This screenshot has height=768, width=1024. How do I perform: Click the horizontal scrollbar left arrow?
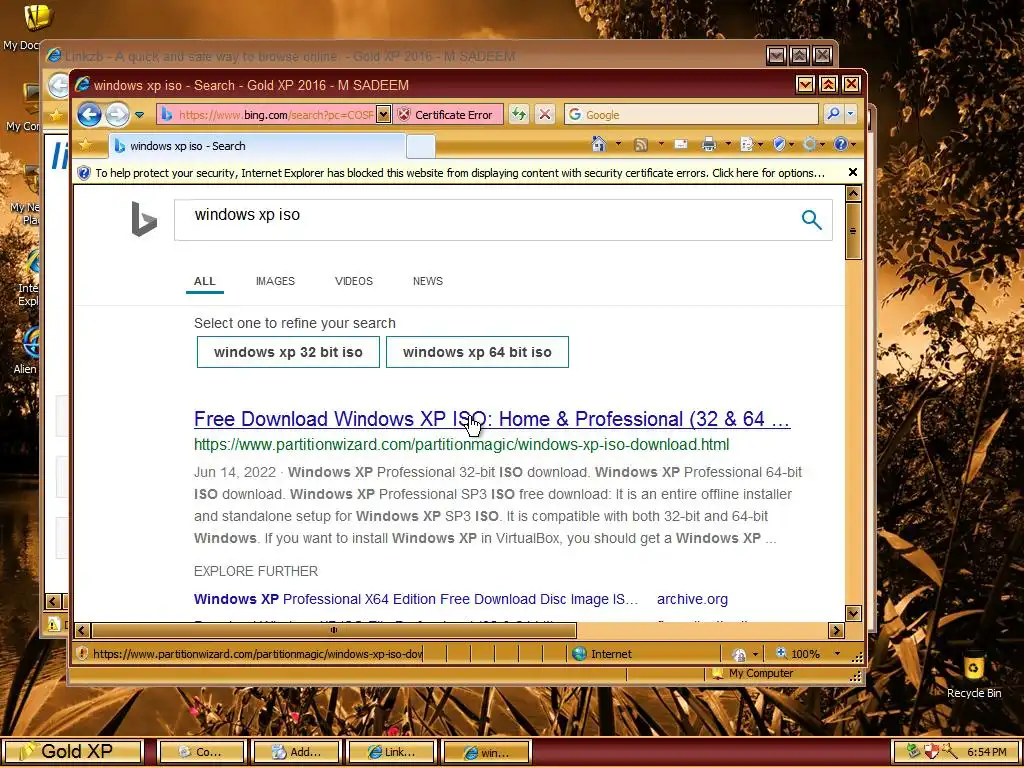tap(82, 630)
